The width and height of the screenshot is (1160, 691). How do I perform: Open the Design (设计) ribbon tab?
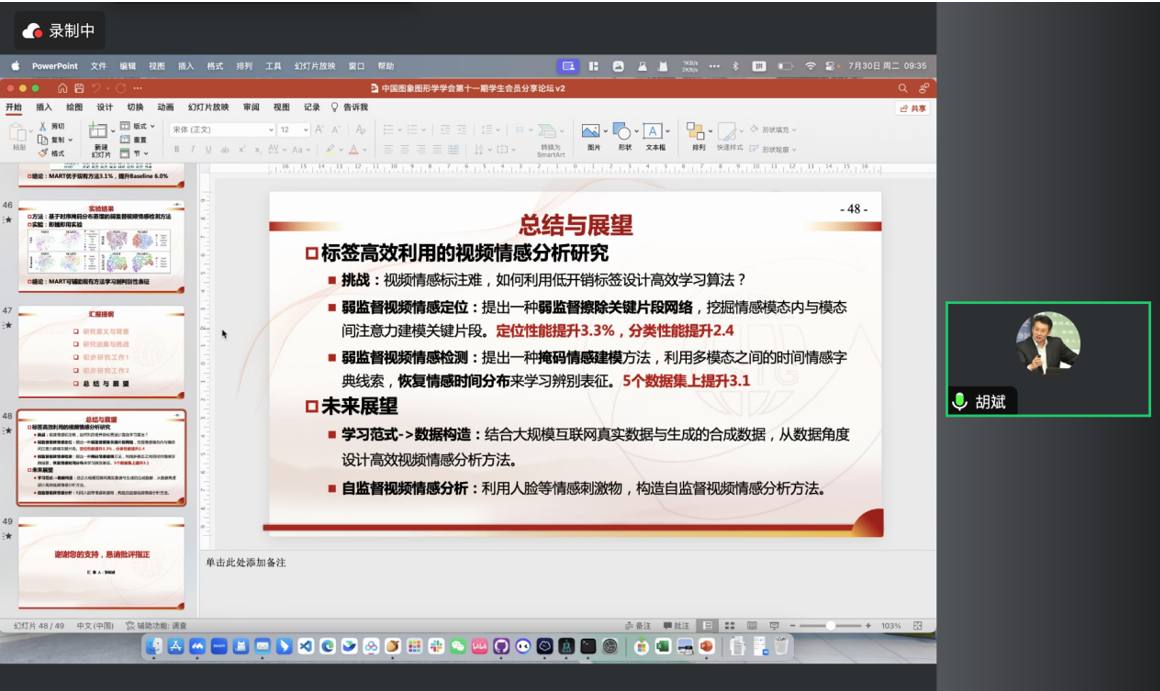(105, 107)
